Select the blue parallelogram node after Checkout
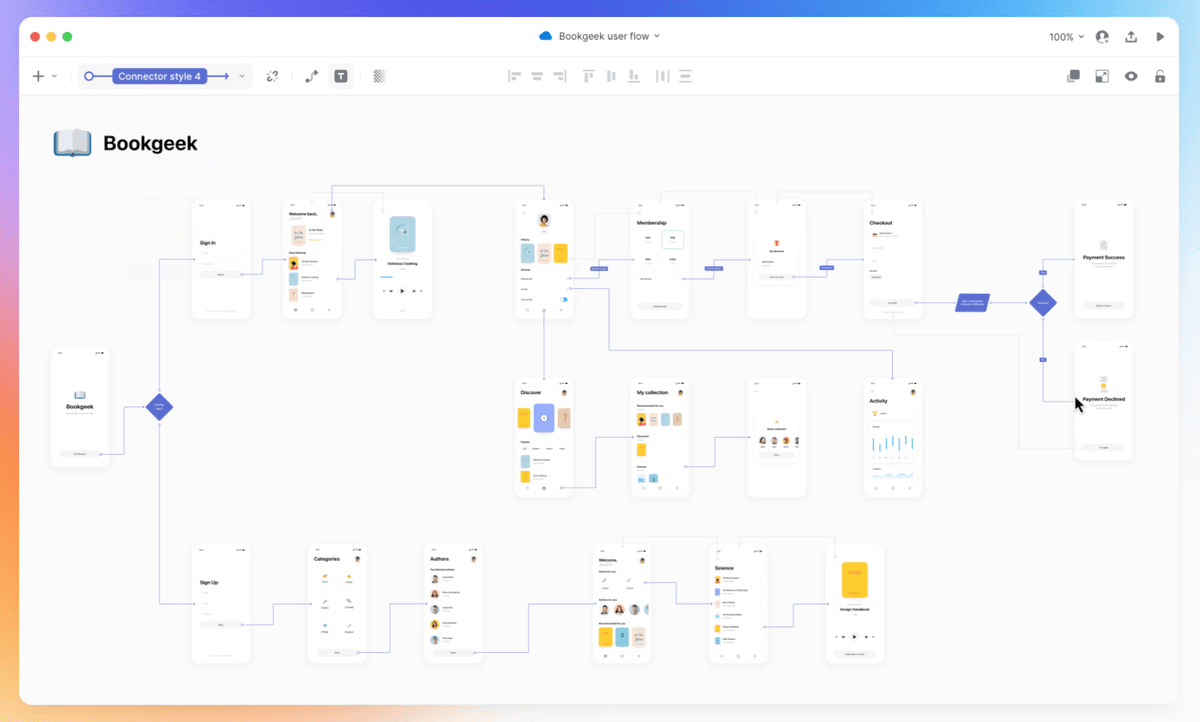Screen dimensions: 1200x722 point(972,302)
